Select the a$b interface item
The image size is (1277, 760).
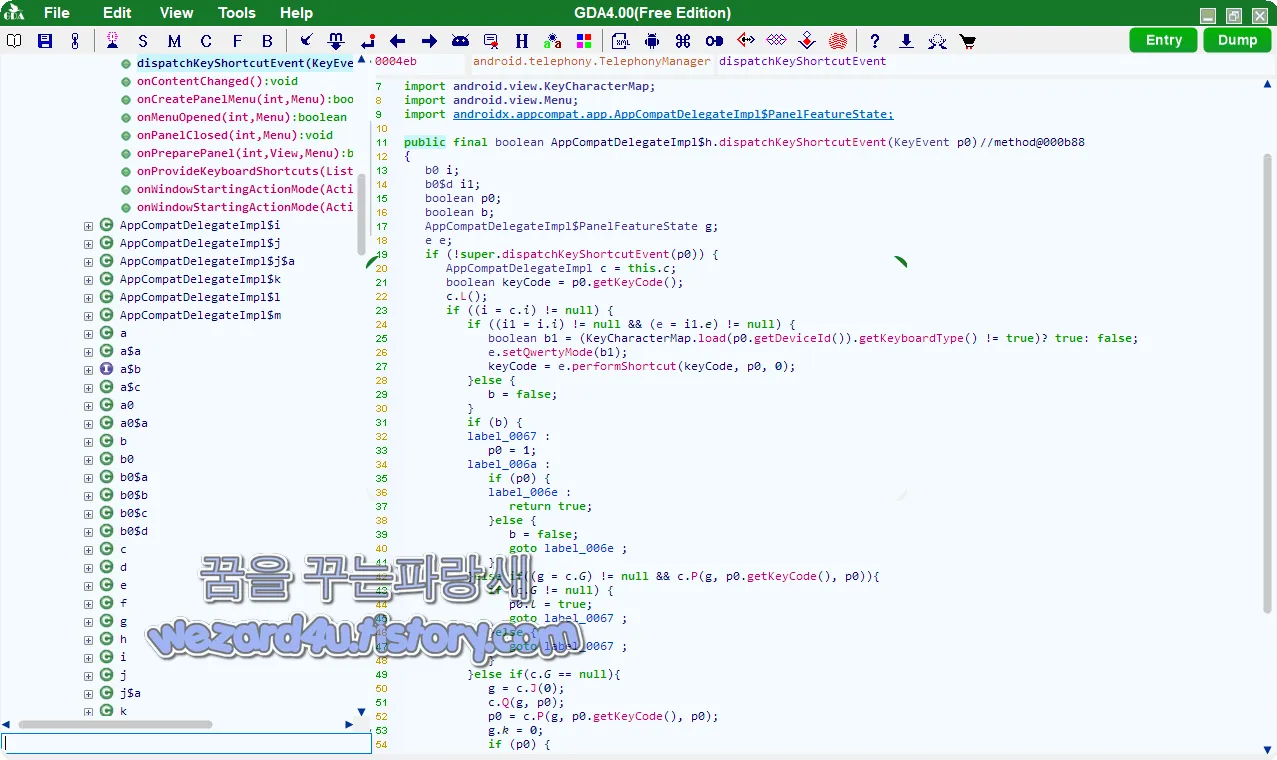pos(130,369)
